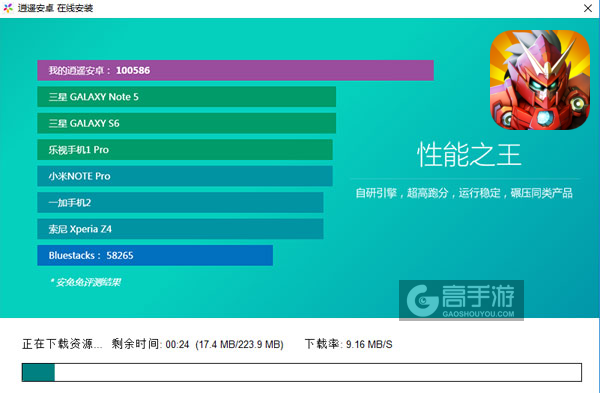This screenshot has height=393, width=600.
Task: Select the 乐视手机1 Pro bar
Action: [185, 150]
